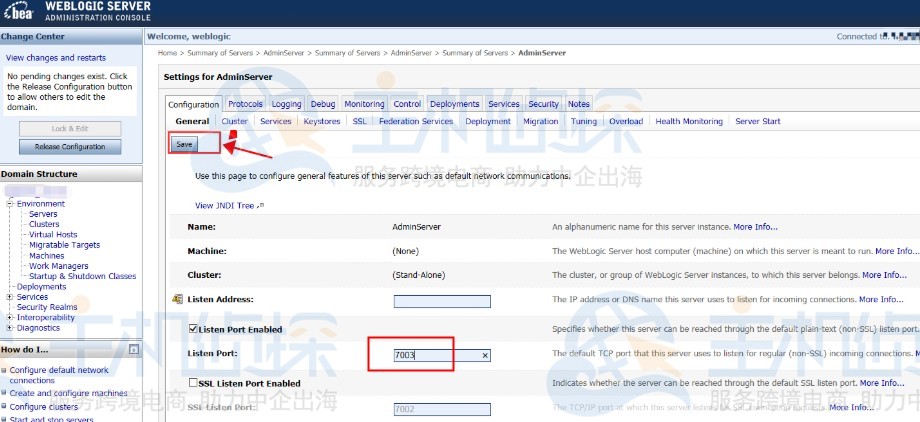Click the Release Configuration button
920x422 pixels.
click(x=70, y=147)
